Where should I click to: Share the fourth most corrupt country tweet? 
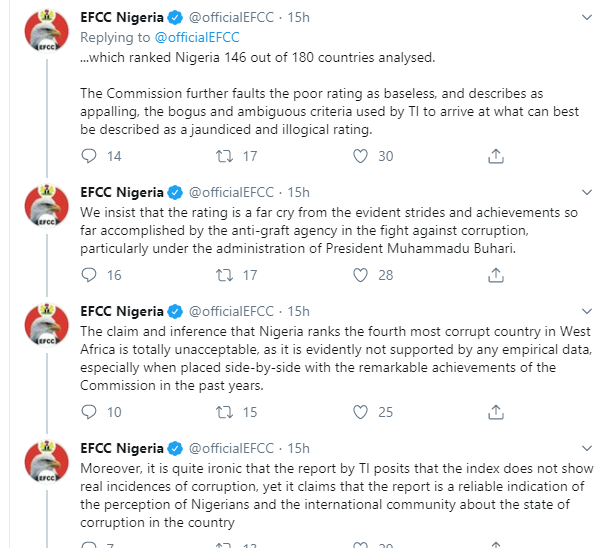coord(496,412)
